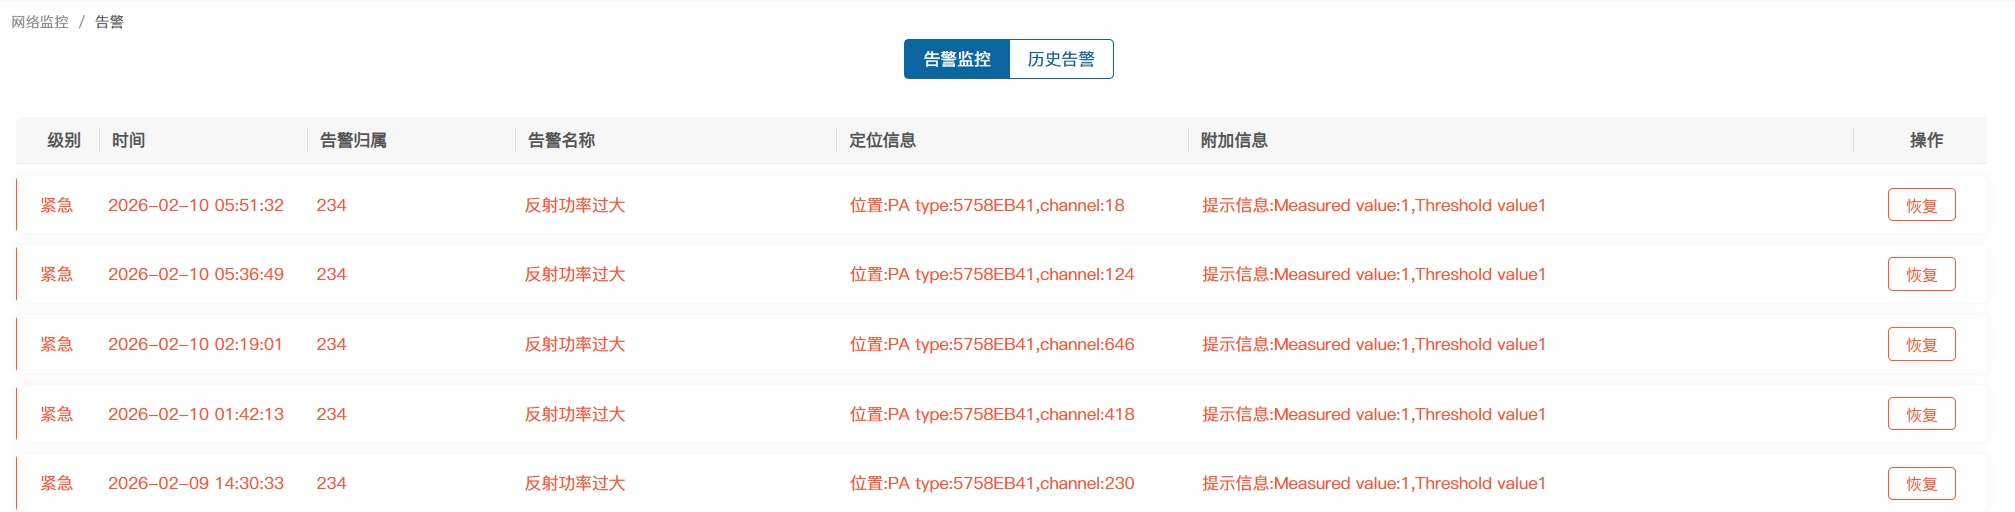This screenshot has width=2015, height=512.
Task: Click the 告警名称 column header
Action: (561, 140)
